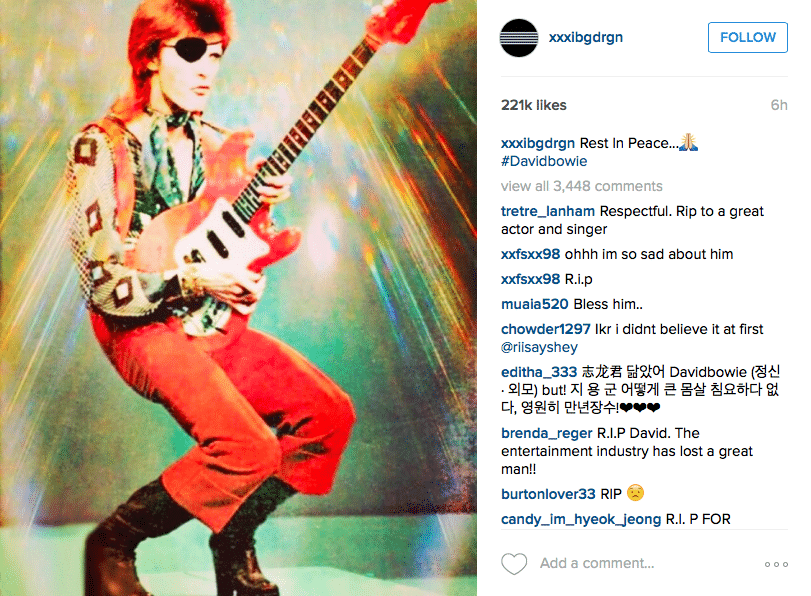Open candy_im_hyeok_jeong's profile
811x596 pixels.
(x=581, y=519)
